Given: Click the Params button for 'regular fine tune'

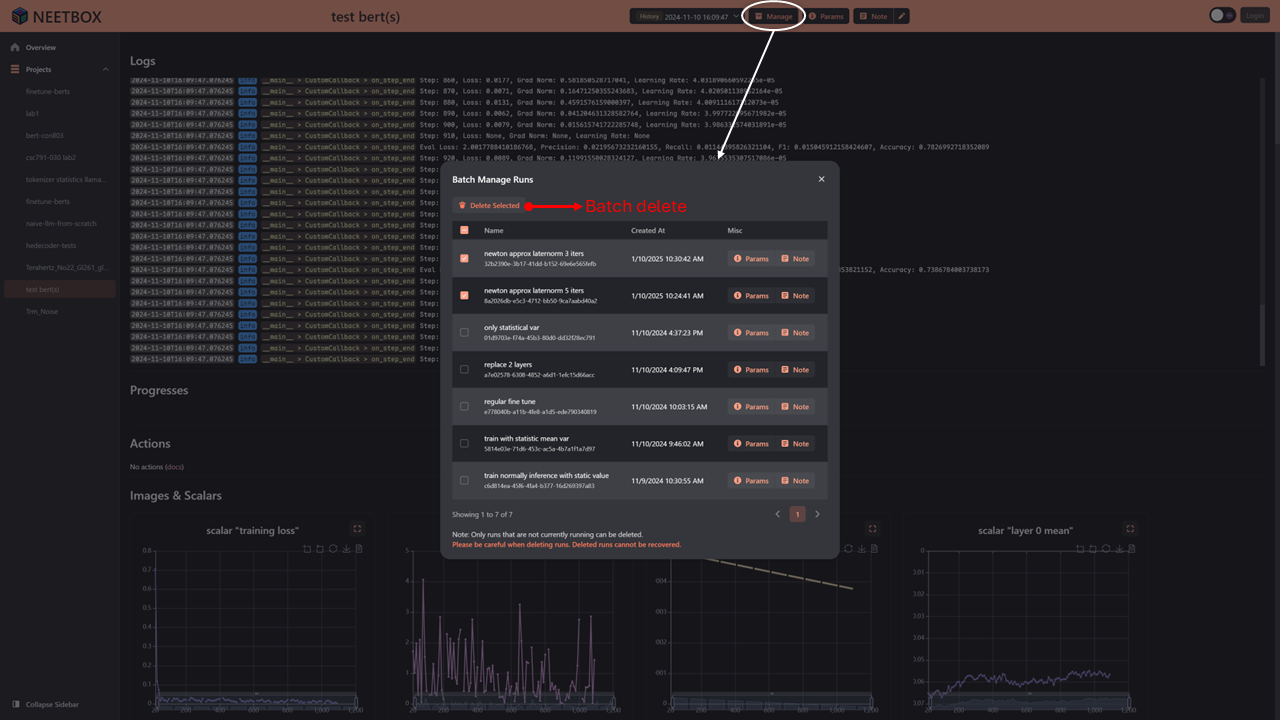Looking at the screenshot, I should pos(751,406).
